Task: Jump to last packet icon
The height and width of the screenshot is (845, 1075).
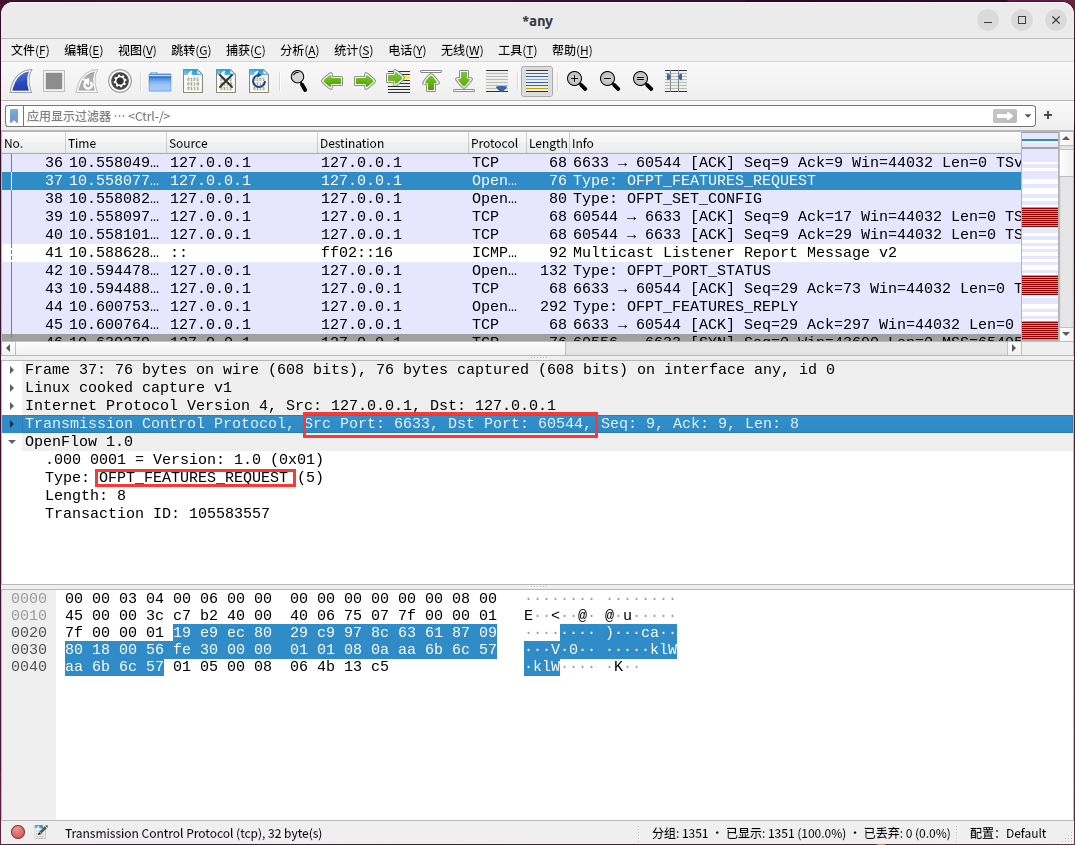Action: pyautogui.click(x=463, y=82)
